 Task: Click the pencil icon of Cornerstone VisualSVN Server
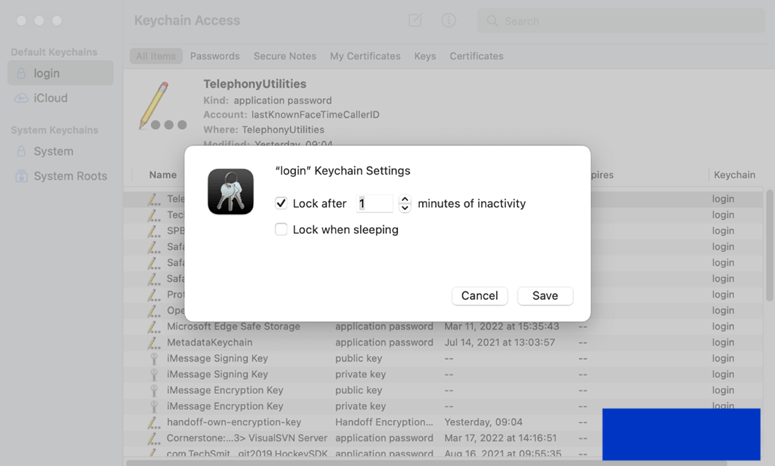(x=154, y=438)
